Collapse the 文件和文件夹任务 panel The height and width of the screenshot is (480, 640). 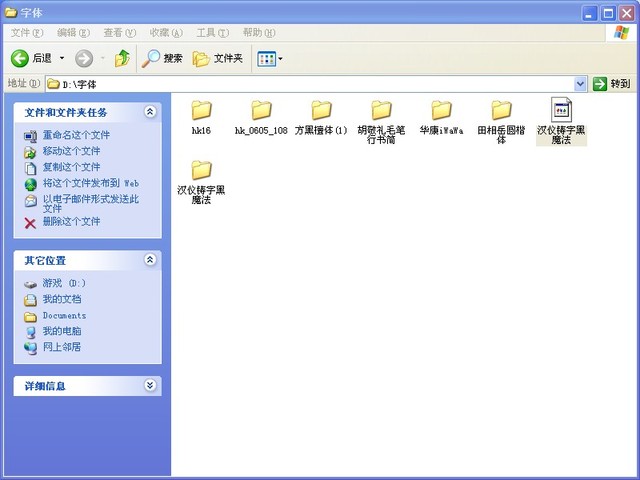(x=150, y=112)
